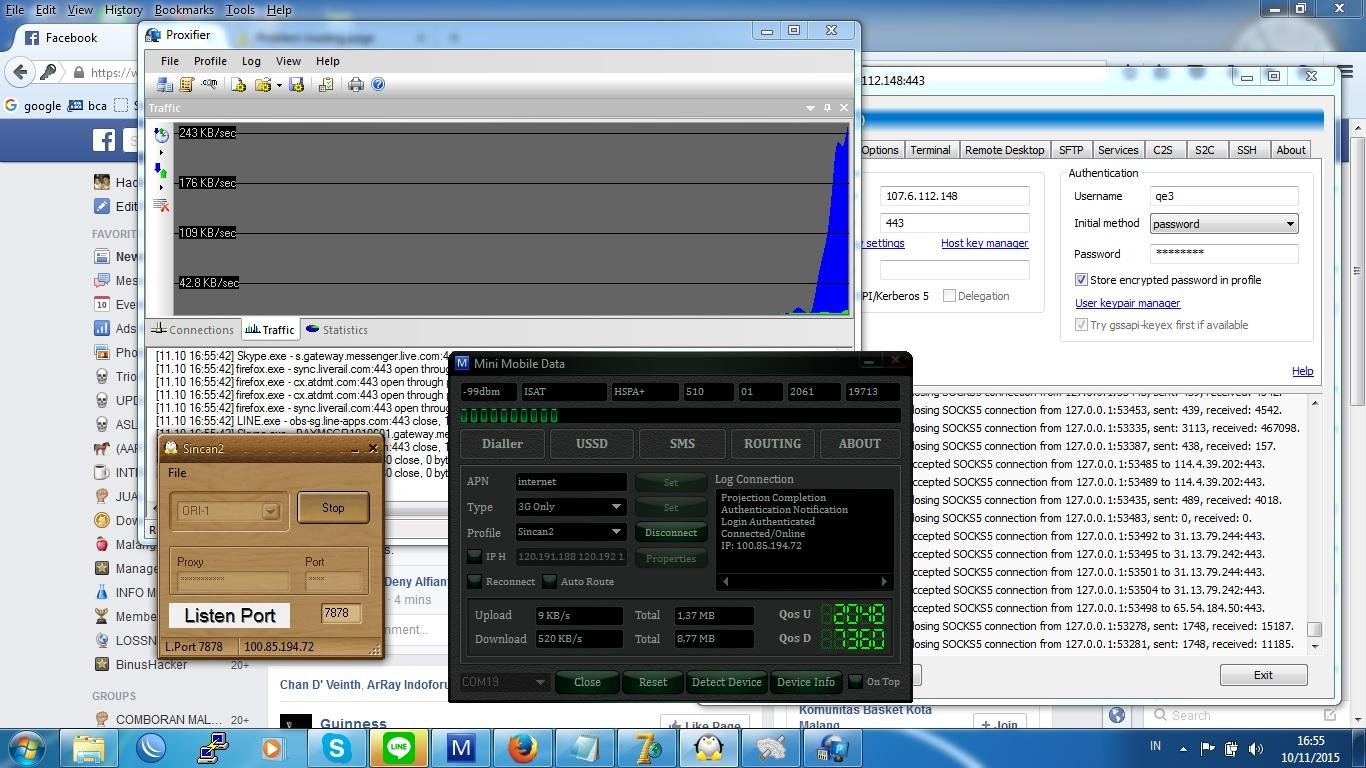Click the Stop button in Sincan2

333,508
